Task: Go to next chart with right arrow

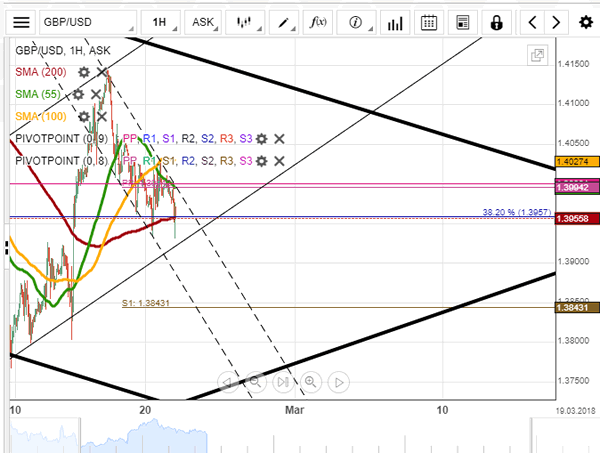Action: [x=556, y=23]
